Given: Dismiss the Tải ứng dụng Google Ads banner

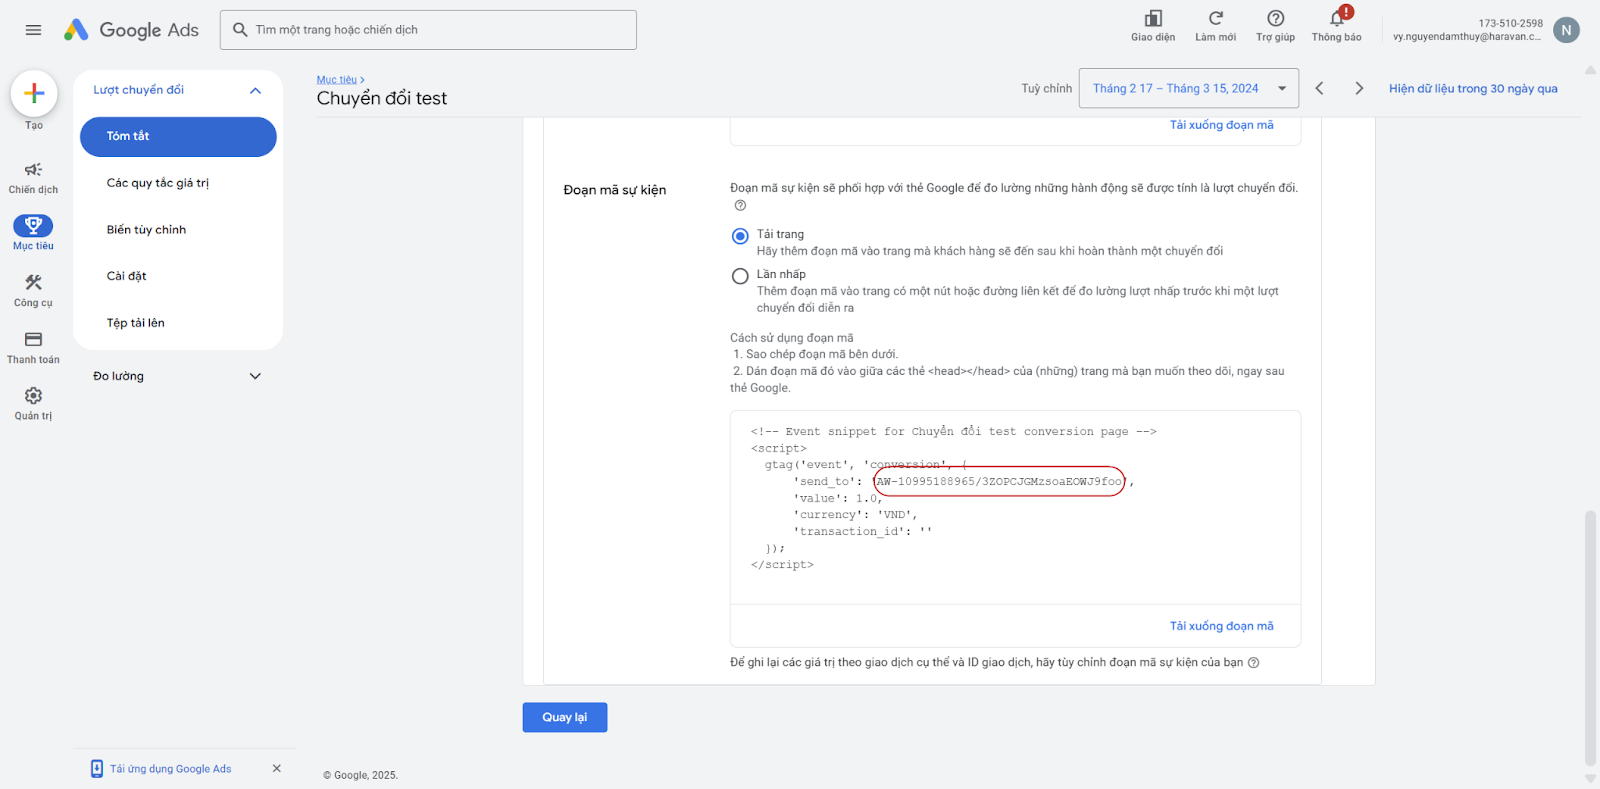Looking at the screenshot, I should click(x=277, y=768).
